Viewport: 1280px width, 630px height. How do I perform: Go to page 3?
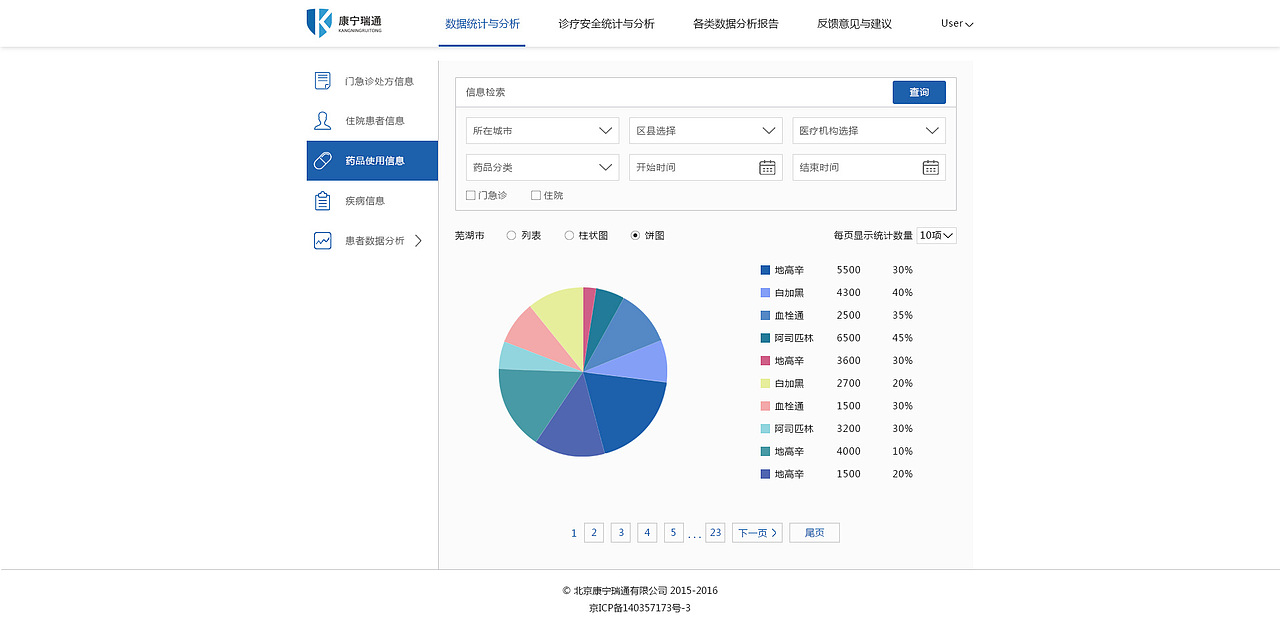point(621,533)
